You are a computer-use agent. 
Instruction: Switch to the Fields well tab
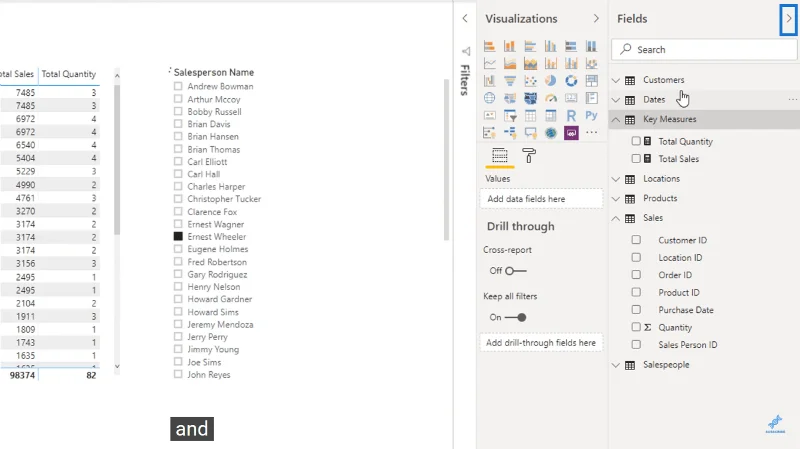[499, 155]
